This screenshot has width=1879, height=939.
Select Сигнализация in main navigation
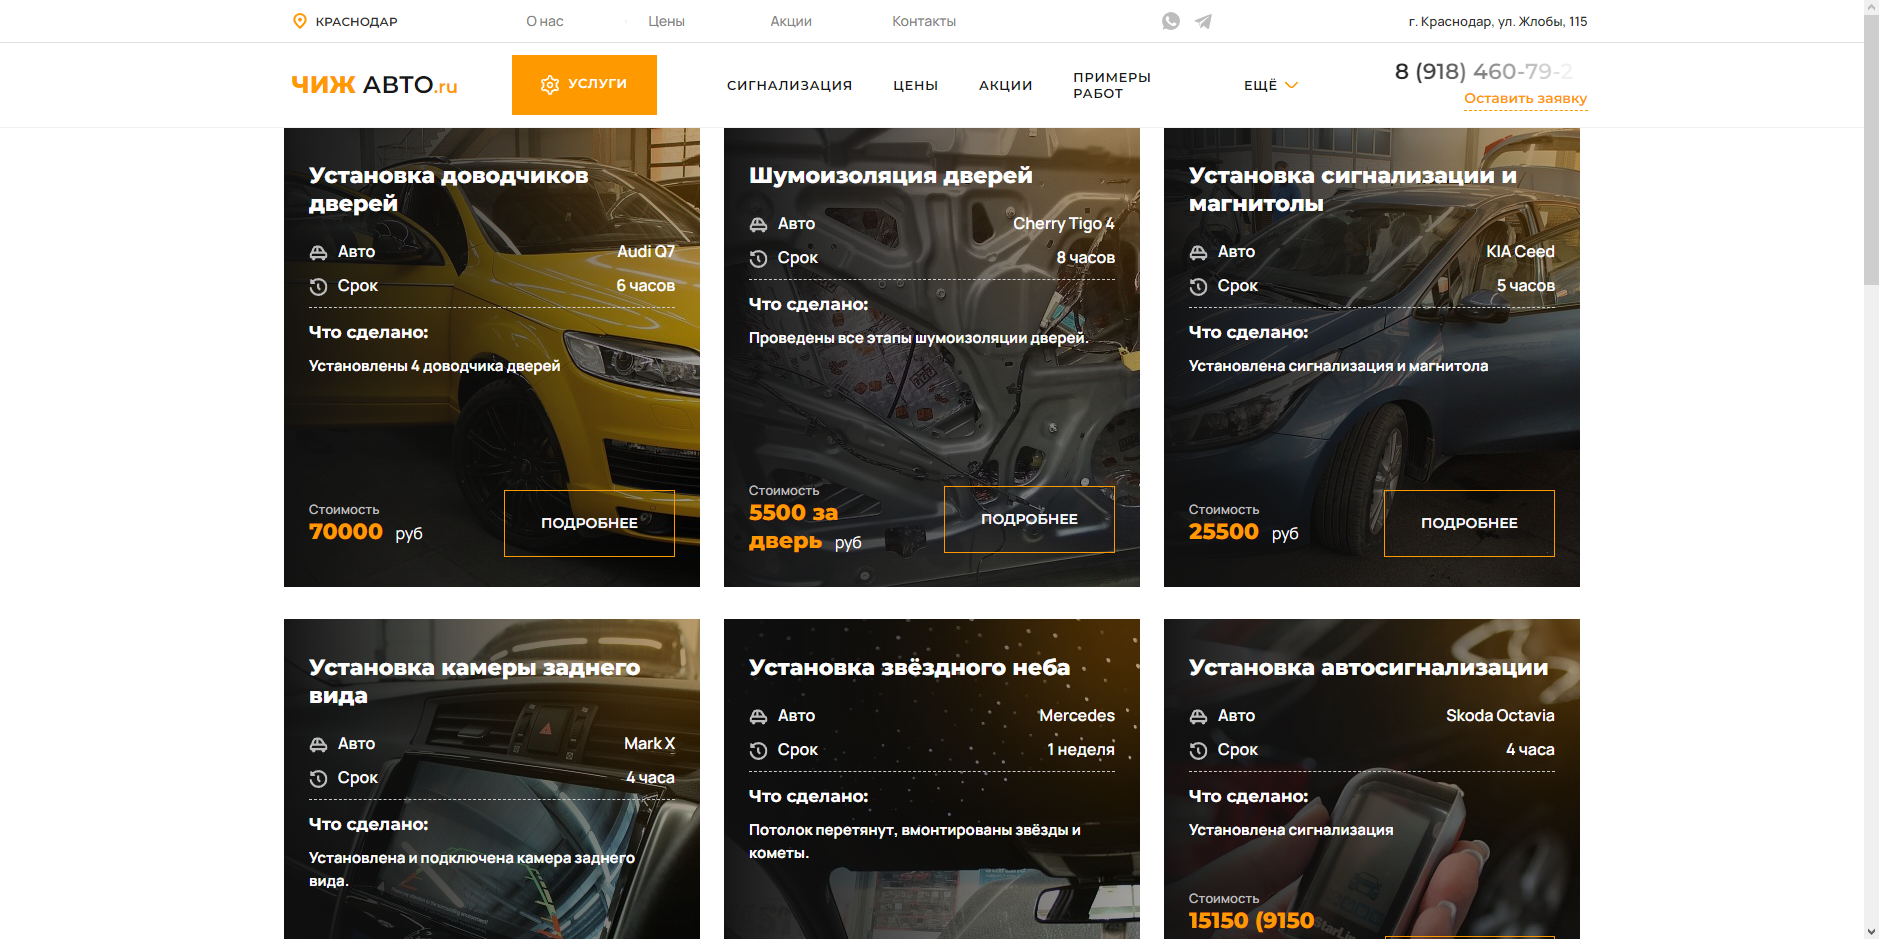[x=789, y=85]
